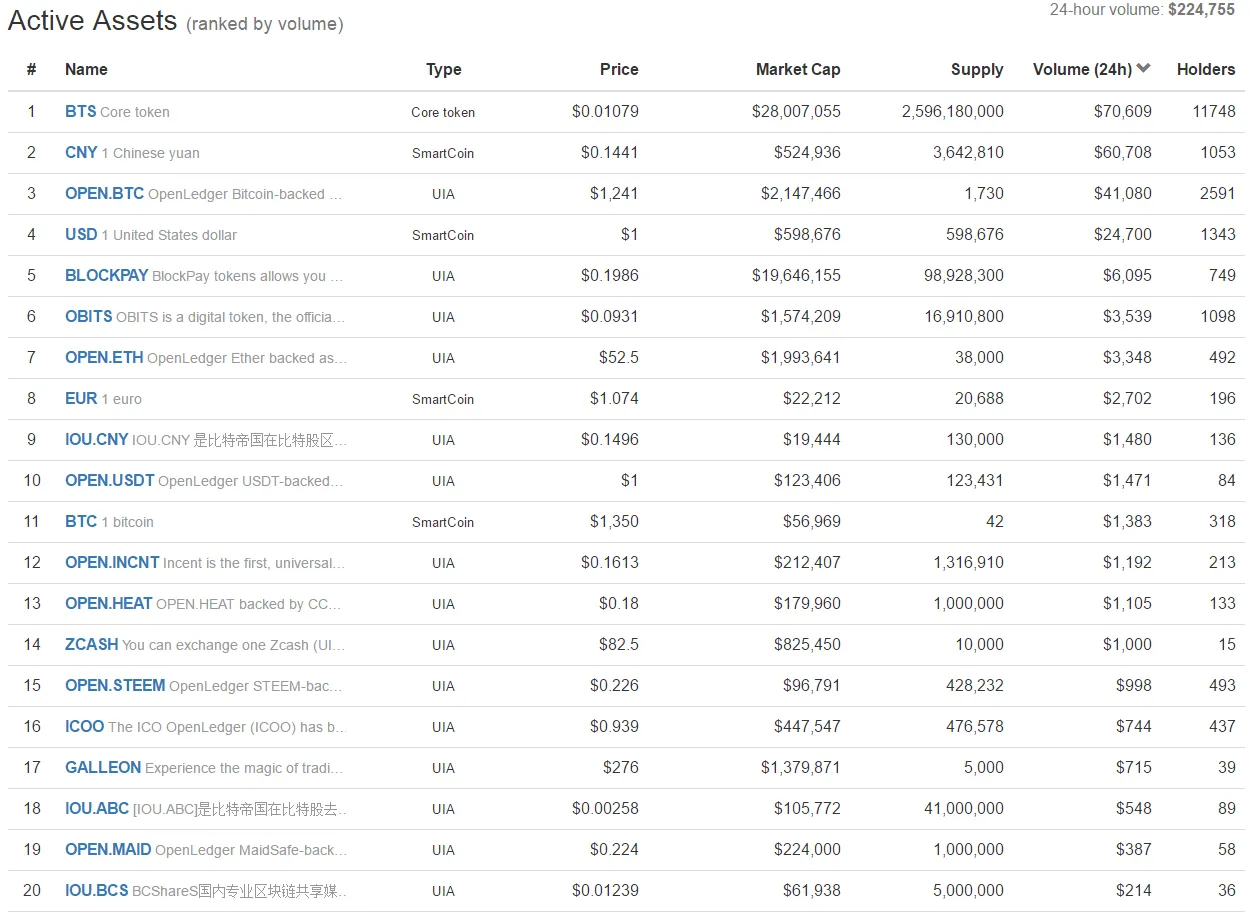Click the Volume (24h) header text
The image size is (1257, 915).
point(1082,70)
